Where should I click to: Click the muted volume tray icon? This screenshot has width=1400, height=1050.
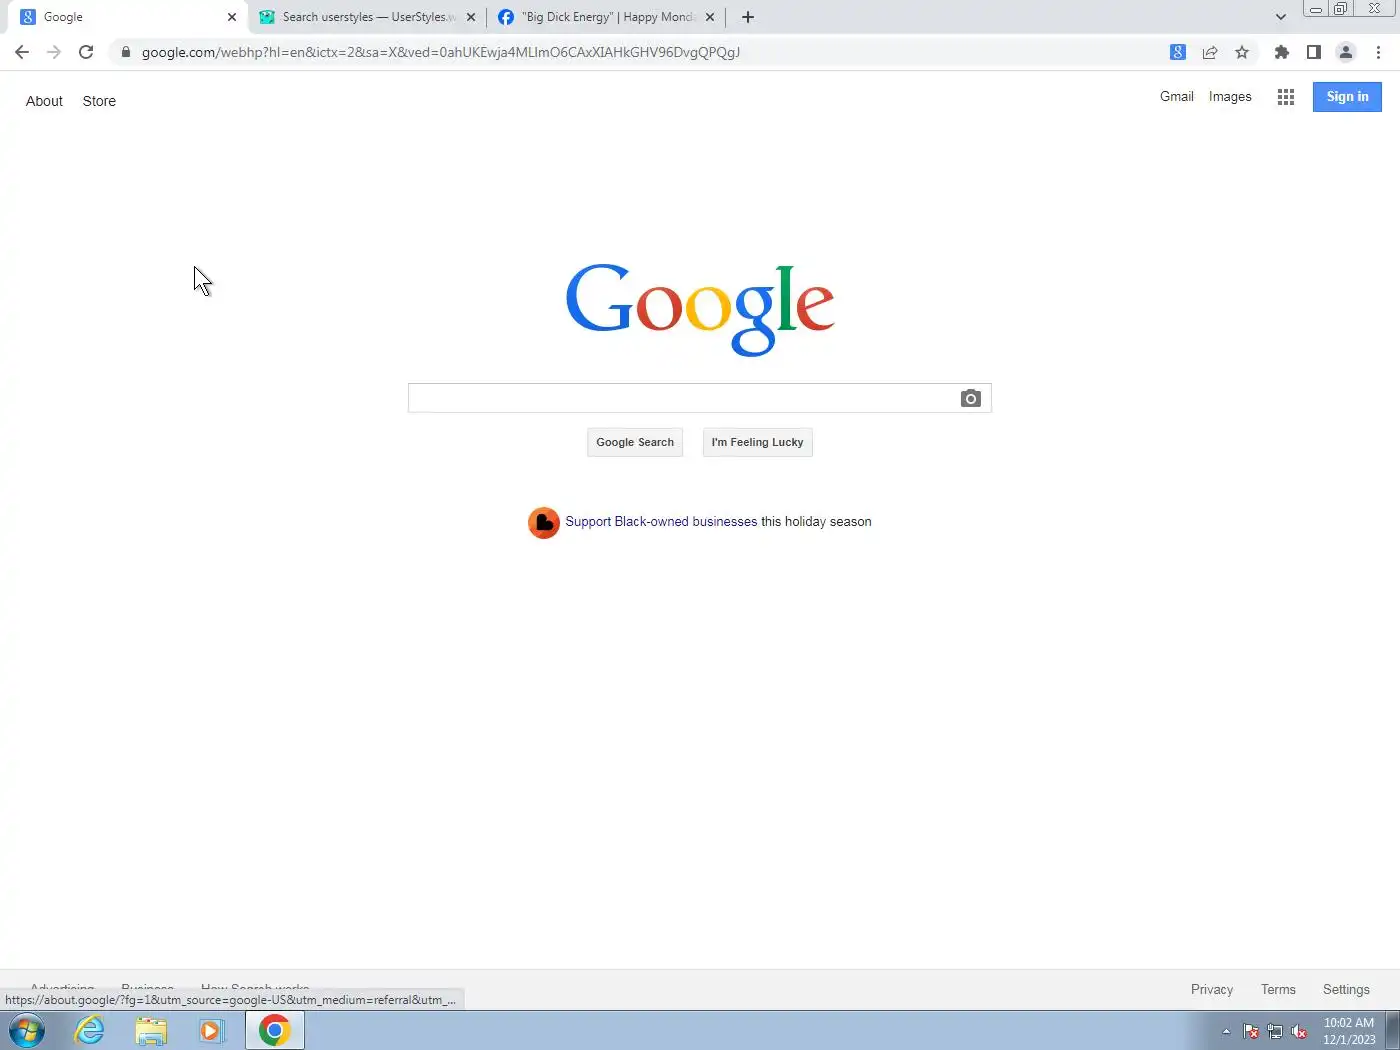[1299, 1031]
